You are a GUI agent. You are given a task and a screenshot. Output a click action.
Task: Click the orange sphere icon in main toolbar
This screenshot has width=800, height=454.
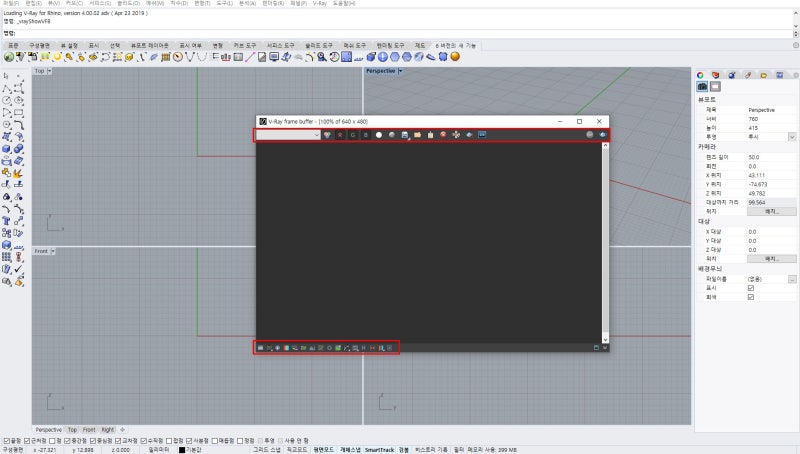[x=455, y=57]
